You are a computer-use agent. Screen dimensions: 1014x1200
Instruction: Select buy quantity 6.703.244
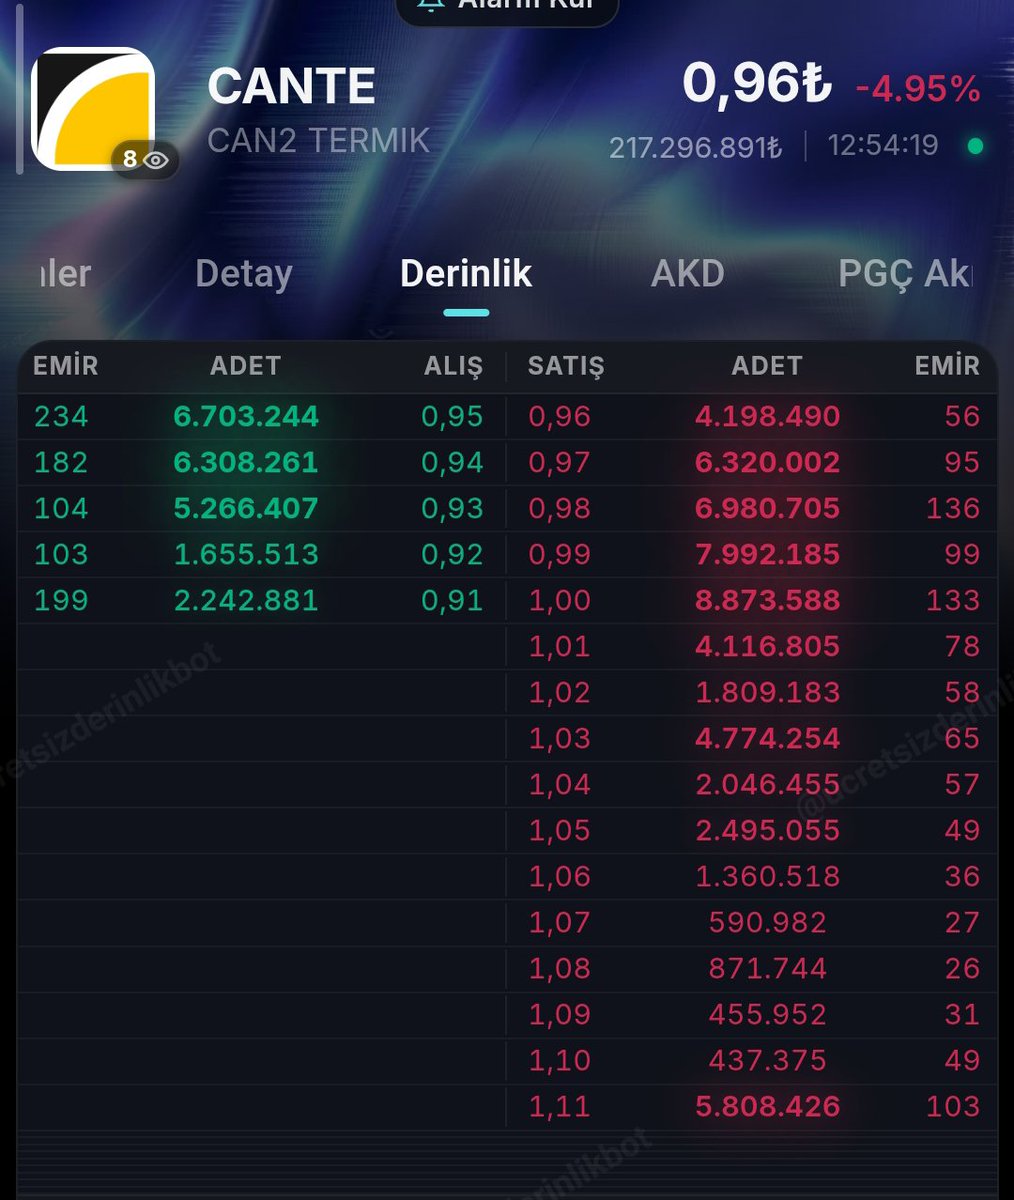(246, 416)
